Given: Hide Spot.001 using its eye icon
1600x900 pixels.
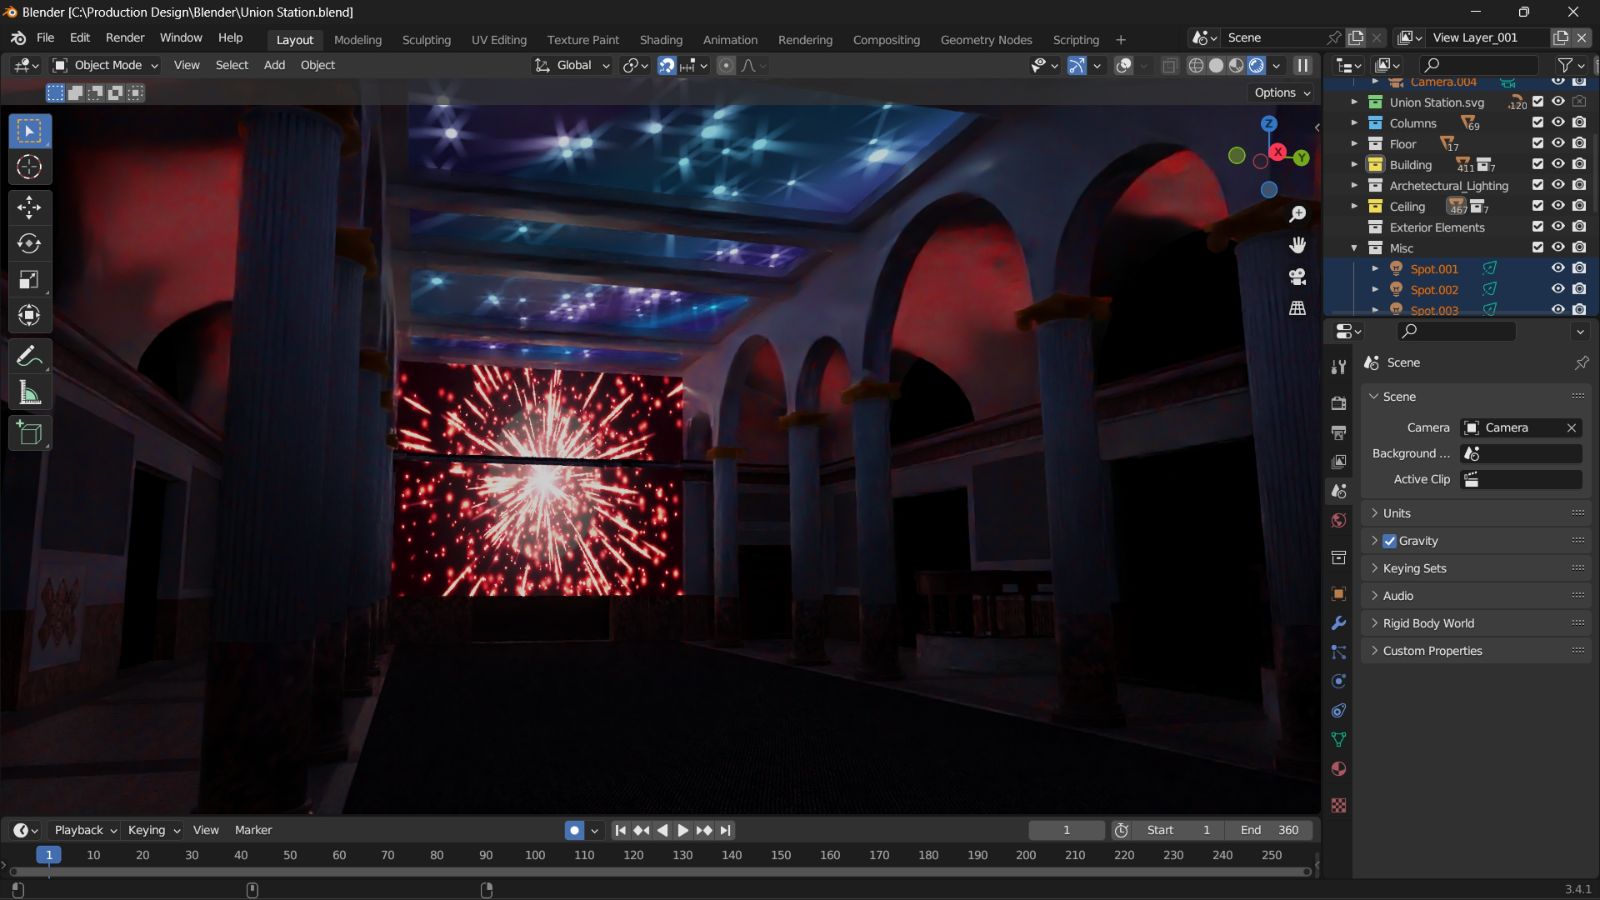Looking at the screenshot, I should click(1558, 268).
